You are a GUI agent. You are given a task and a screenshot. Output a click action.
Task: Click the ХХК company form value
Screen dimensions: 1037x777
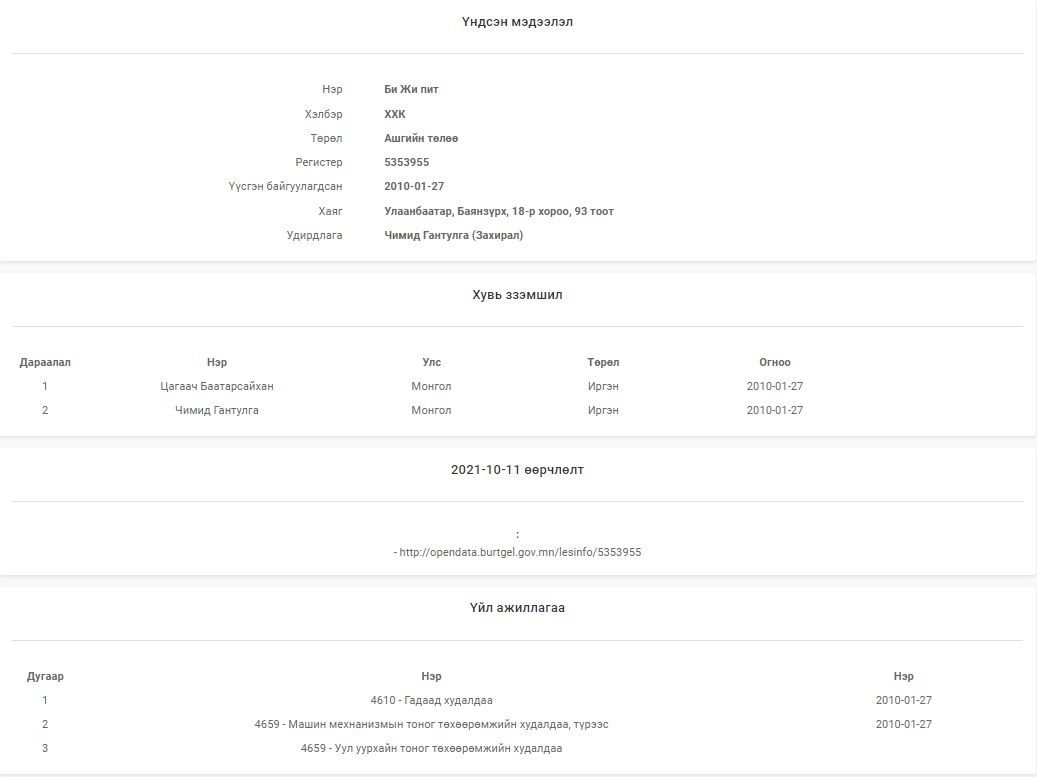395,114
